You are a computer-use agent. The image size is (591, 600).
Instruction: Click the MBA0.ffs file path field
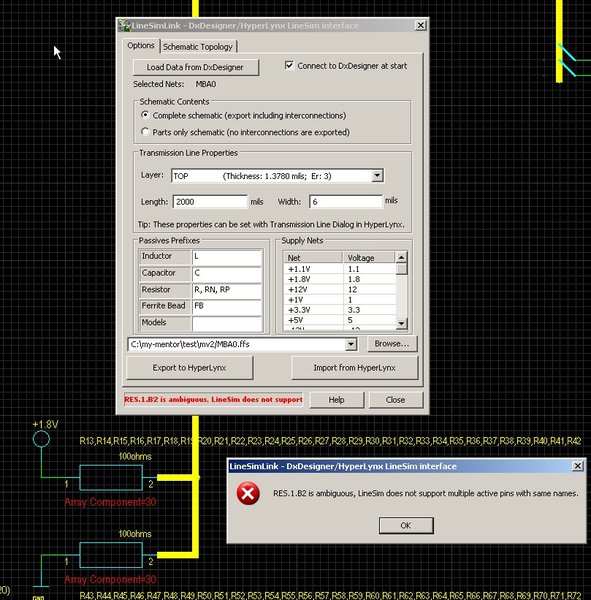click(237, 344)
